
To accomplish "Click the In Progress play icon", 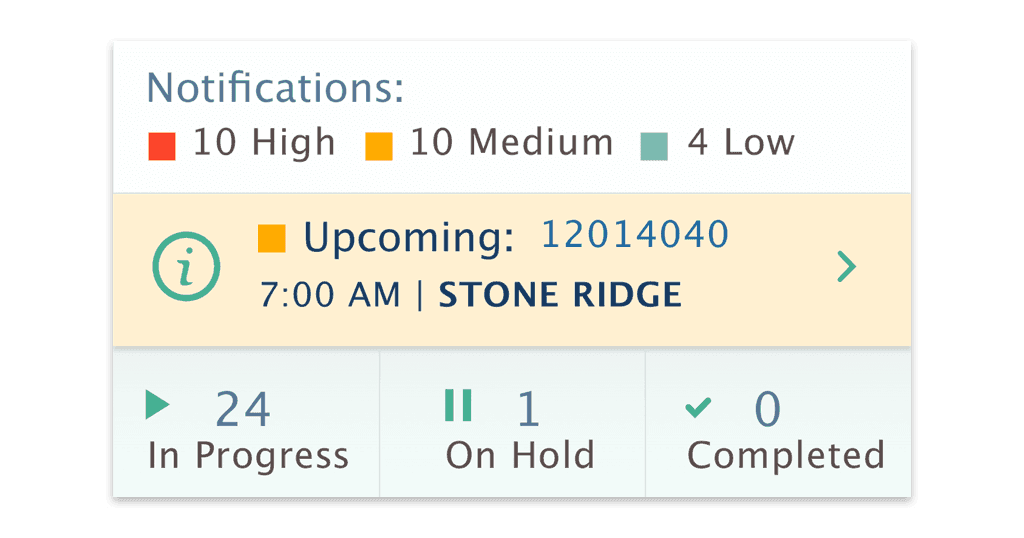I will point(157,405).
